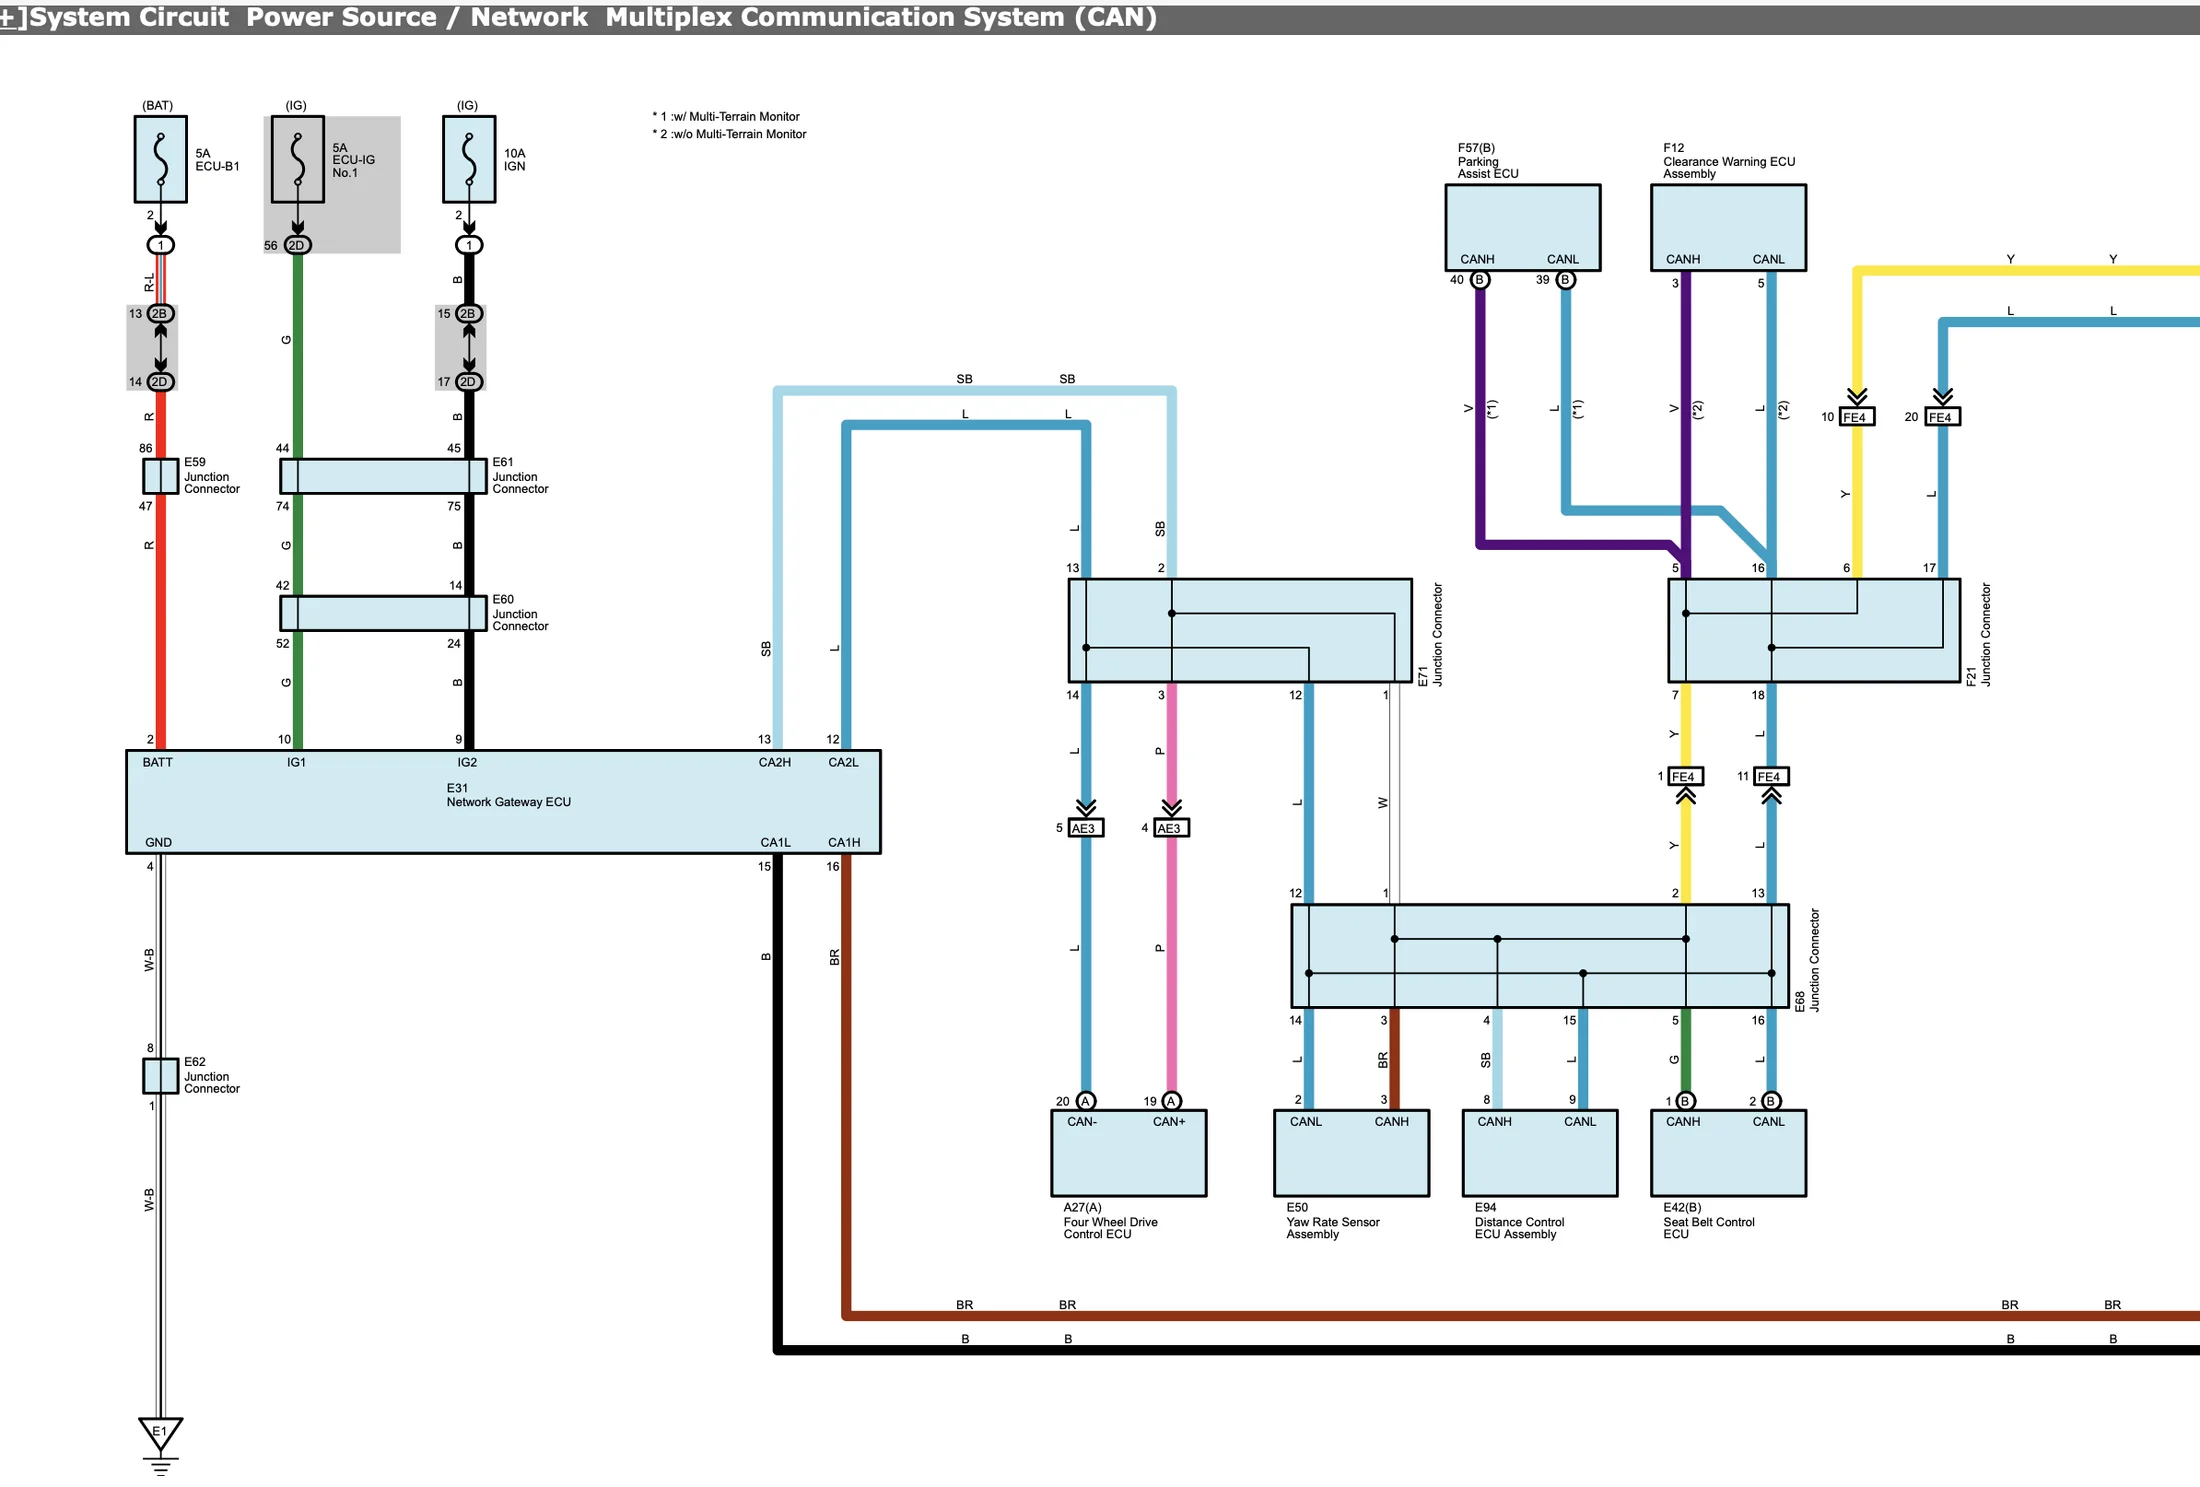Viewport: 2200px width, 1487px height.
Task: Click the red R wire entering BATT
Action: (161, 620)
